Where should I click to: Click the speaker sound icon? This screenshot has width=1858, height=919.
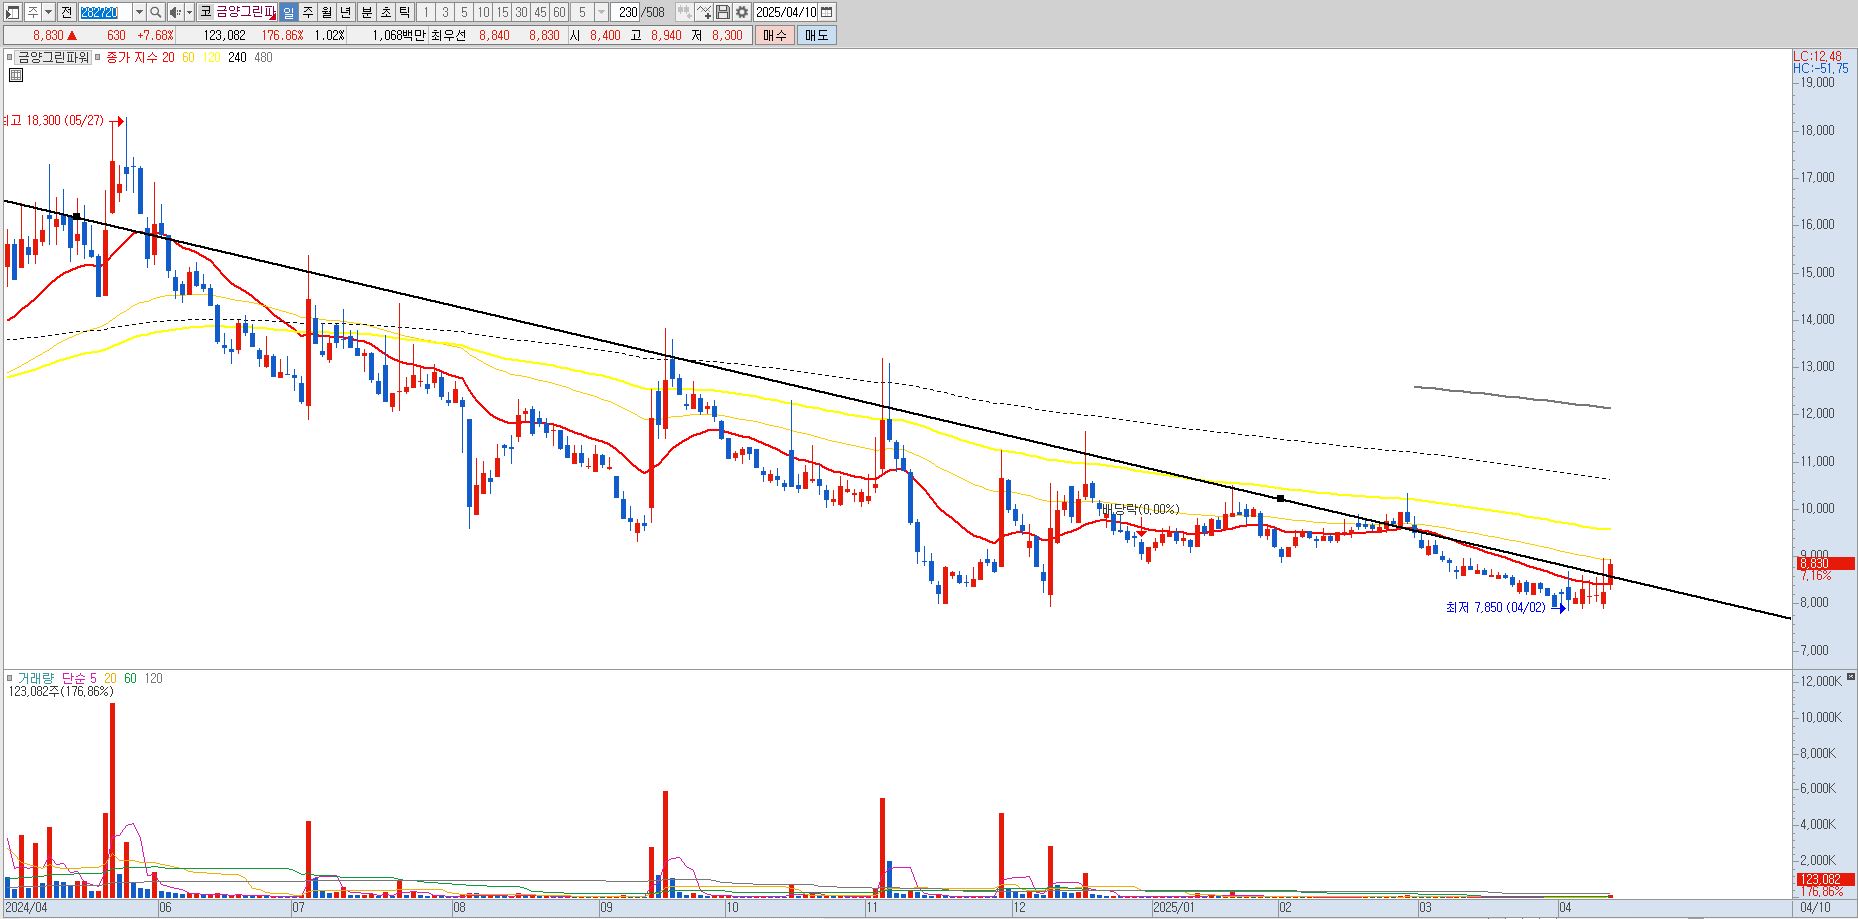coord(175,12)
